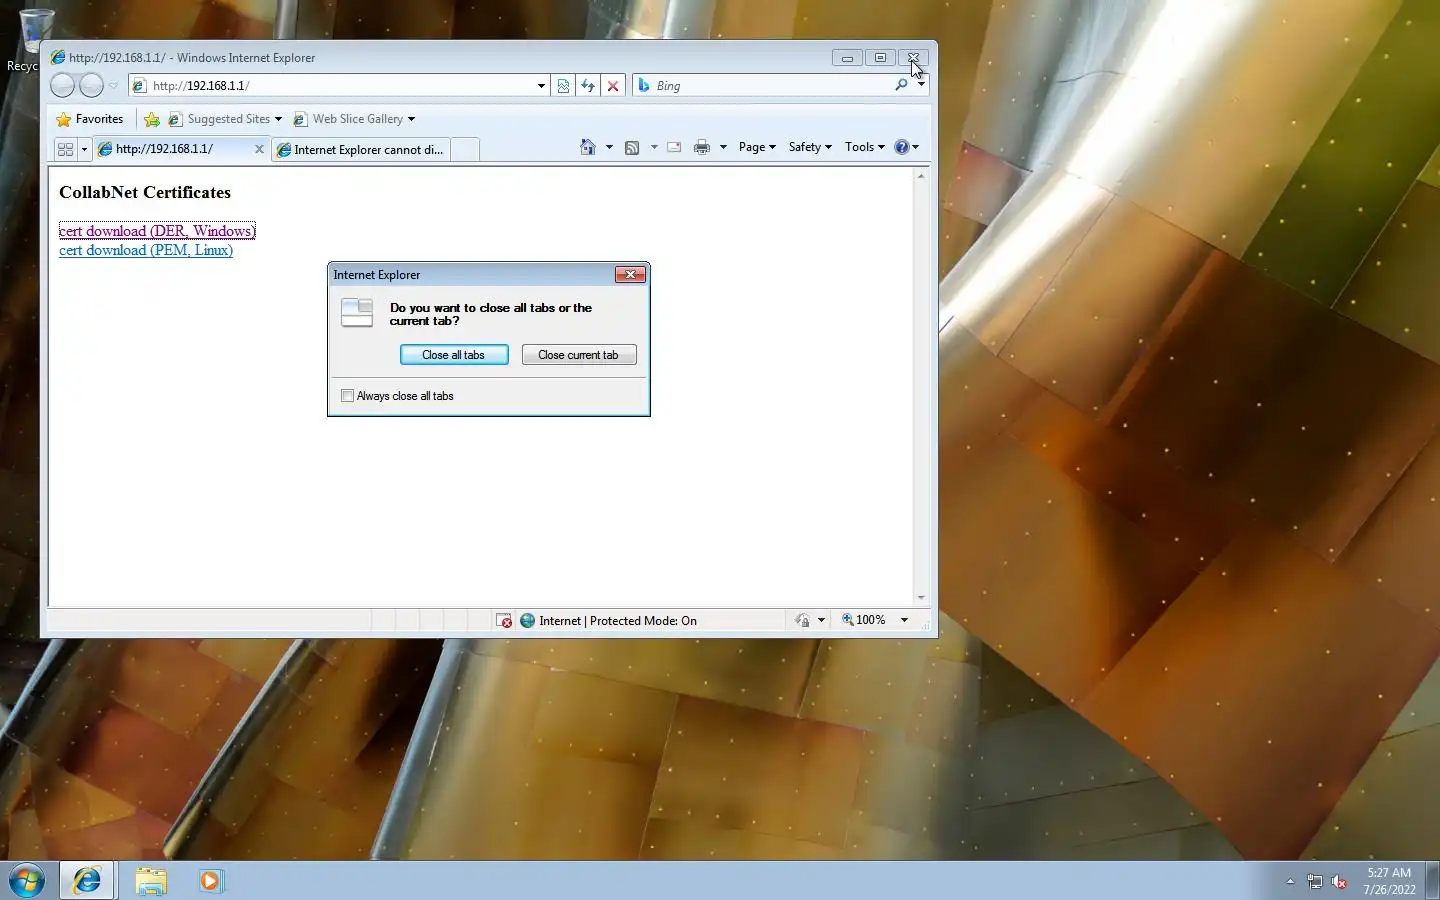Launch Windows Media Player from taskbar
1440x900 pixels.
click(x=210, y=881)
